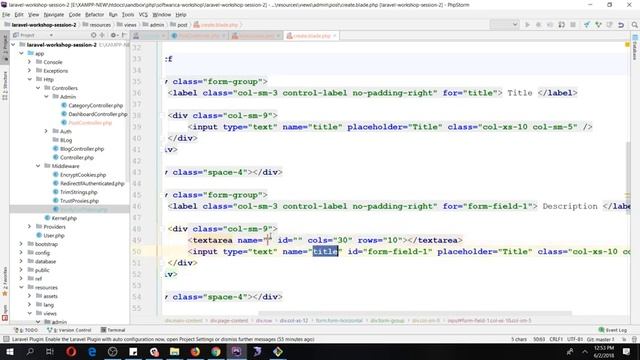
Task: Open Opera browser from taskbar
Action: (x=71, y=351)
